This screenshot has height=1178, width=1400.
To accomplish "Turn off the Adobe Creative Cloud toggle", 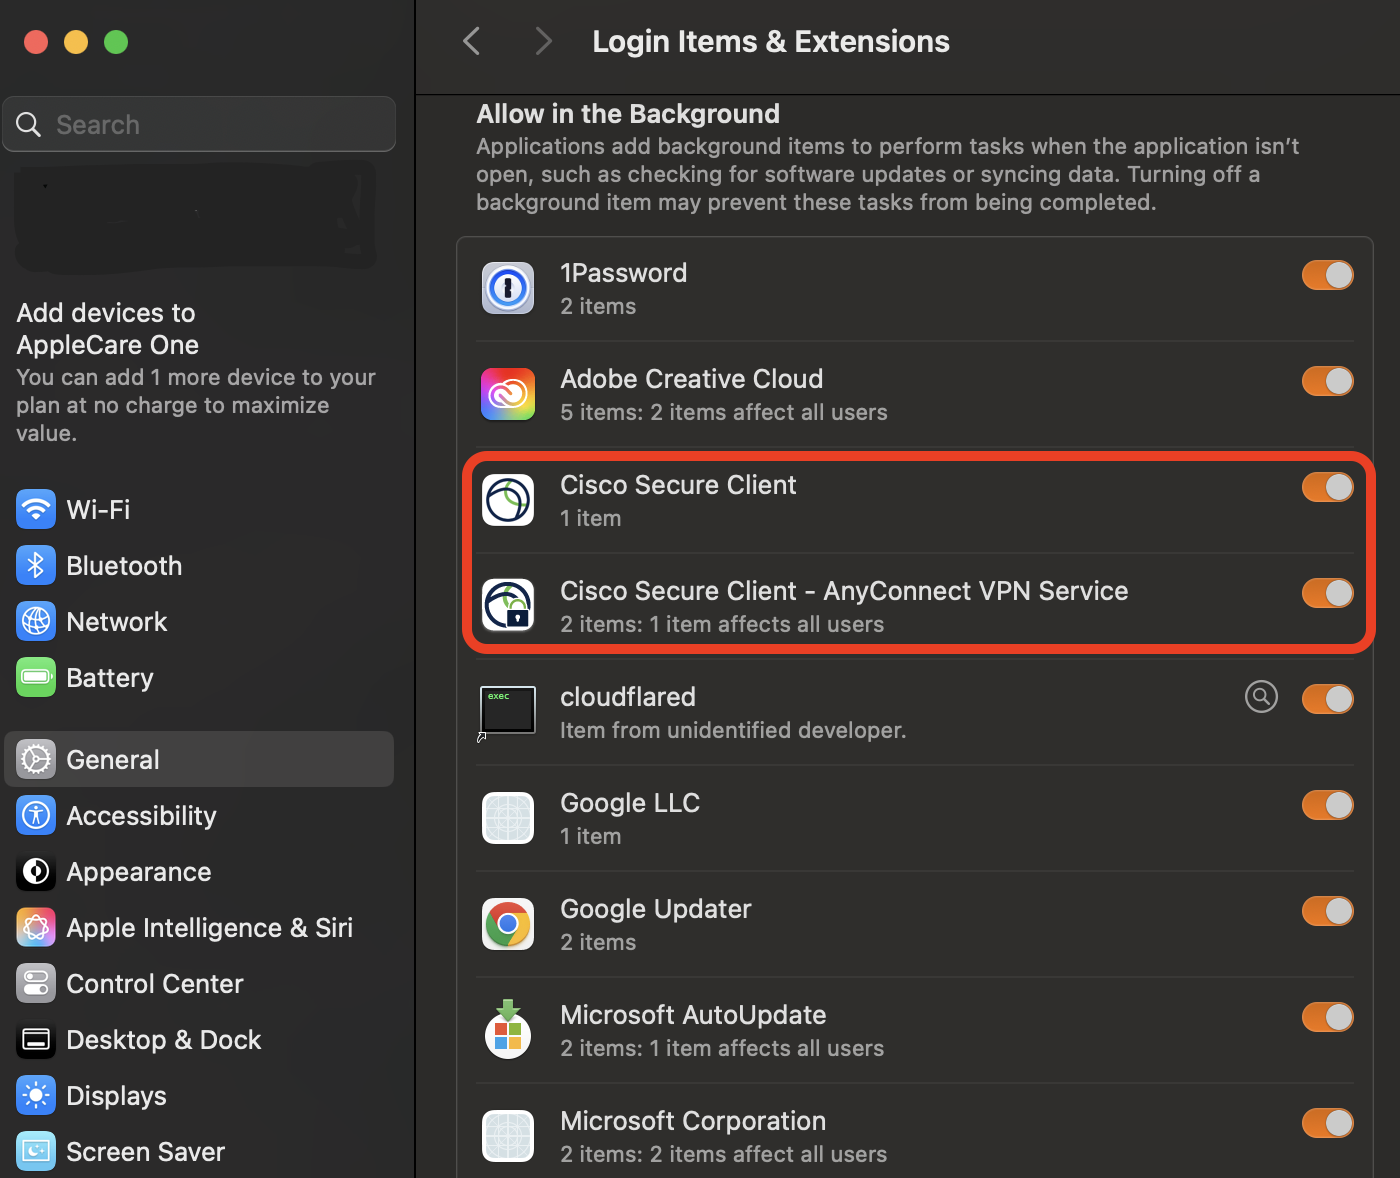I will pos(1328,381).
